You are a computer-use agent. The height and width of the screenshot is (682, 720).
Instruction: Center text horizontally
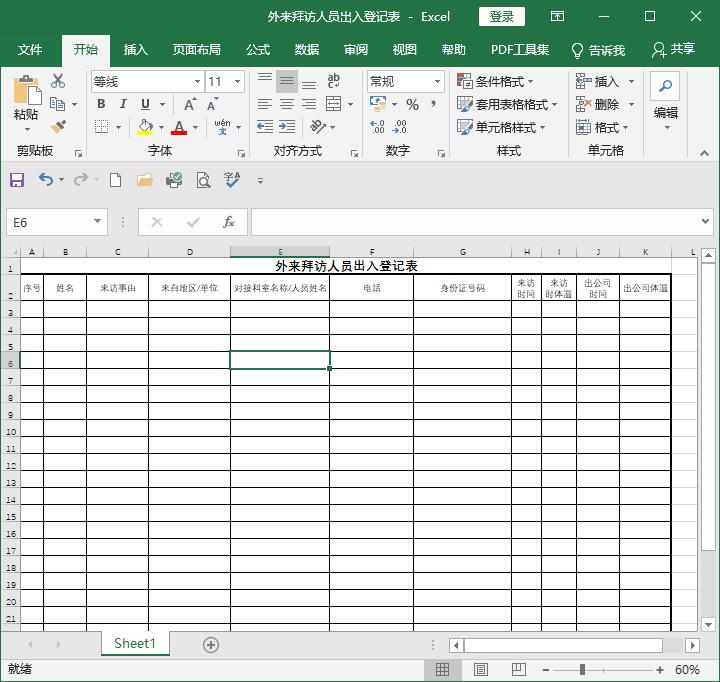[x=287, y=104]
